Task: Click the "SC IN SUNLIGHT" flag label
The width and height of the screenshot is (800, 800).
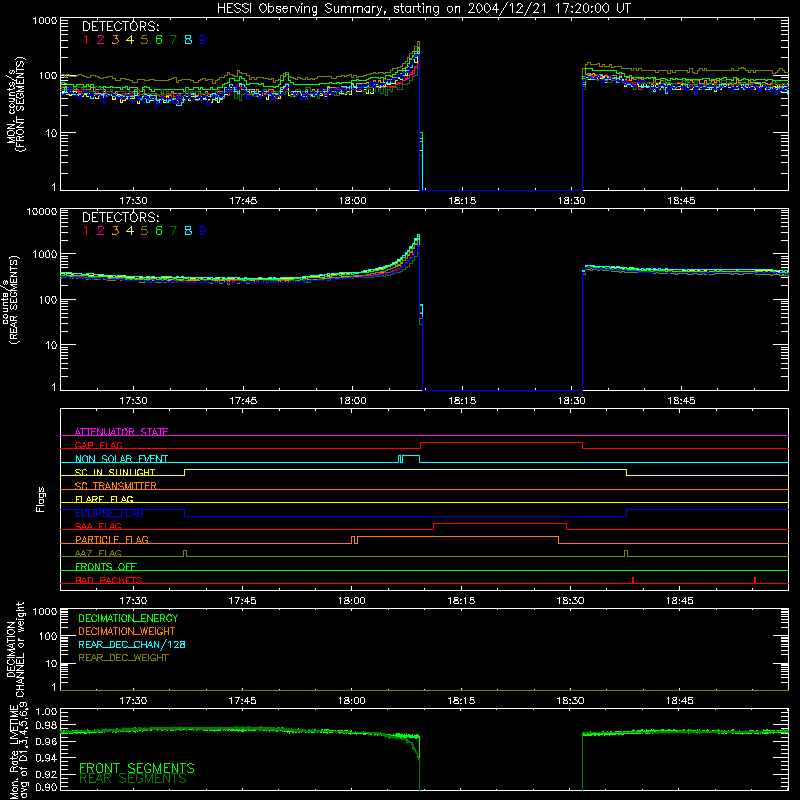Action: [x=115, y=472]
